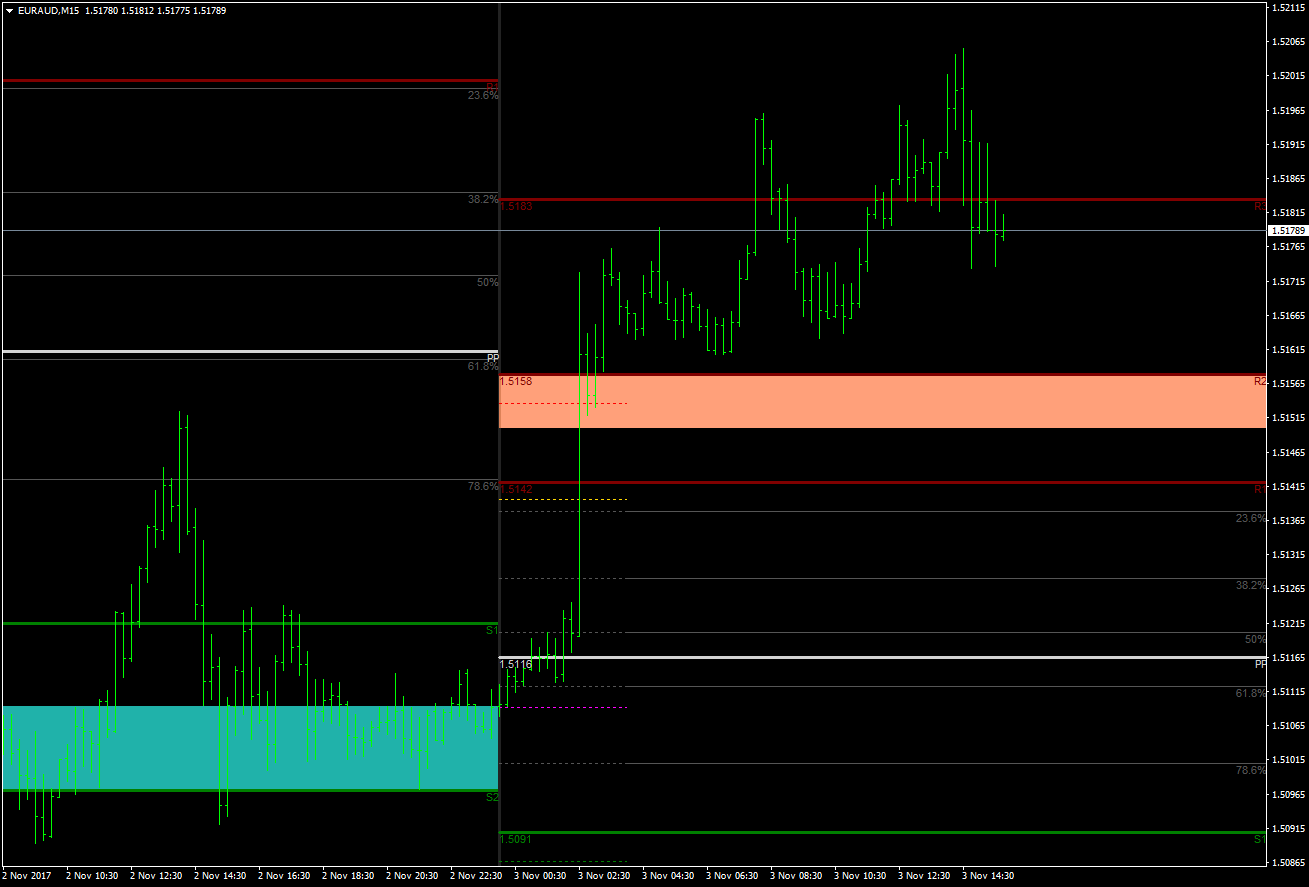Click the salmon R2 resistance zone rectangle
The height and width of the screenshot is (887, 1309).
(883, 402)
